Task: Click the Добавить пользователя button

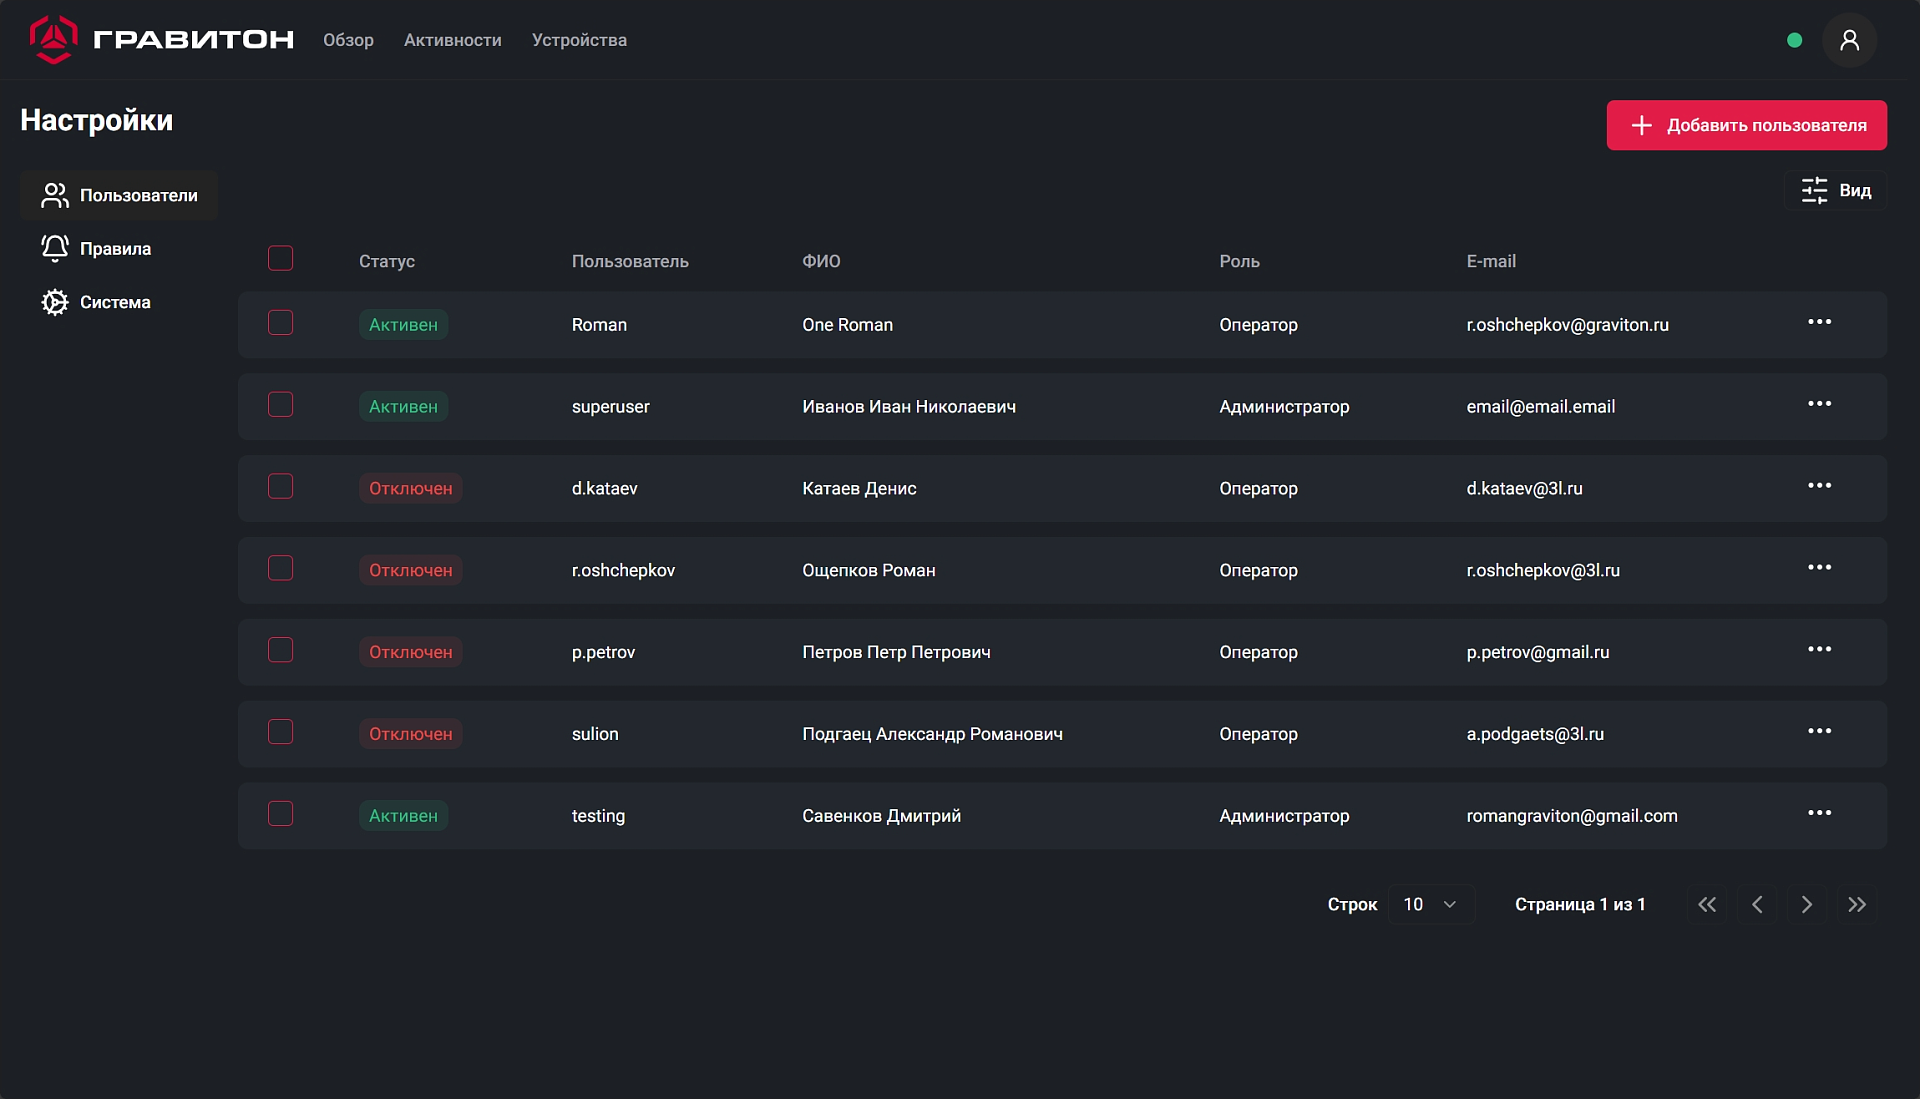Action: coord(1746,125)
